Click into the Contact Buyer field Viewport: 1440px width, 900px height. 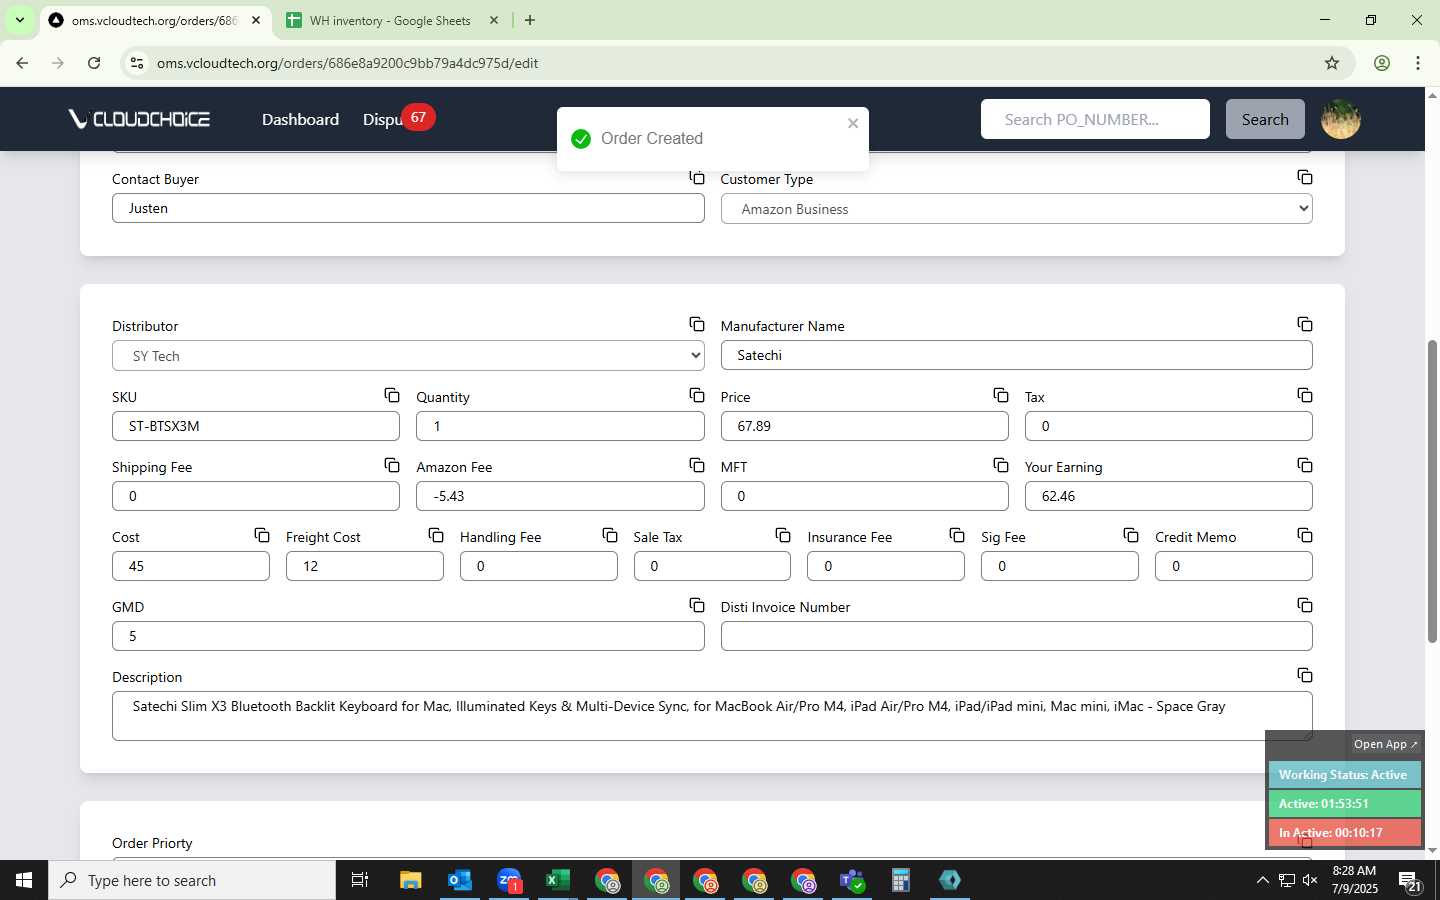[x=408, y=208]
